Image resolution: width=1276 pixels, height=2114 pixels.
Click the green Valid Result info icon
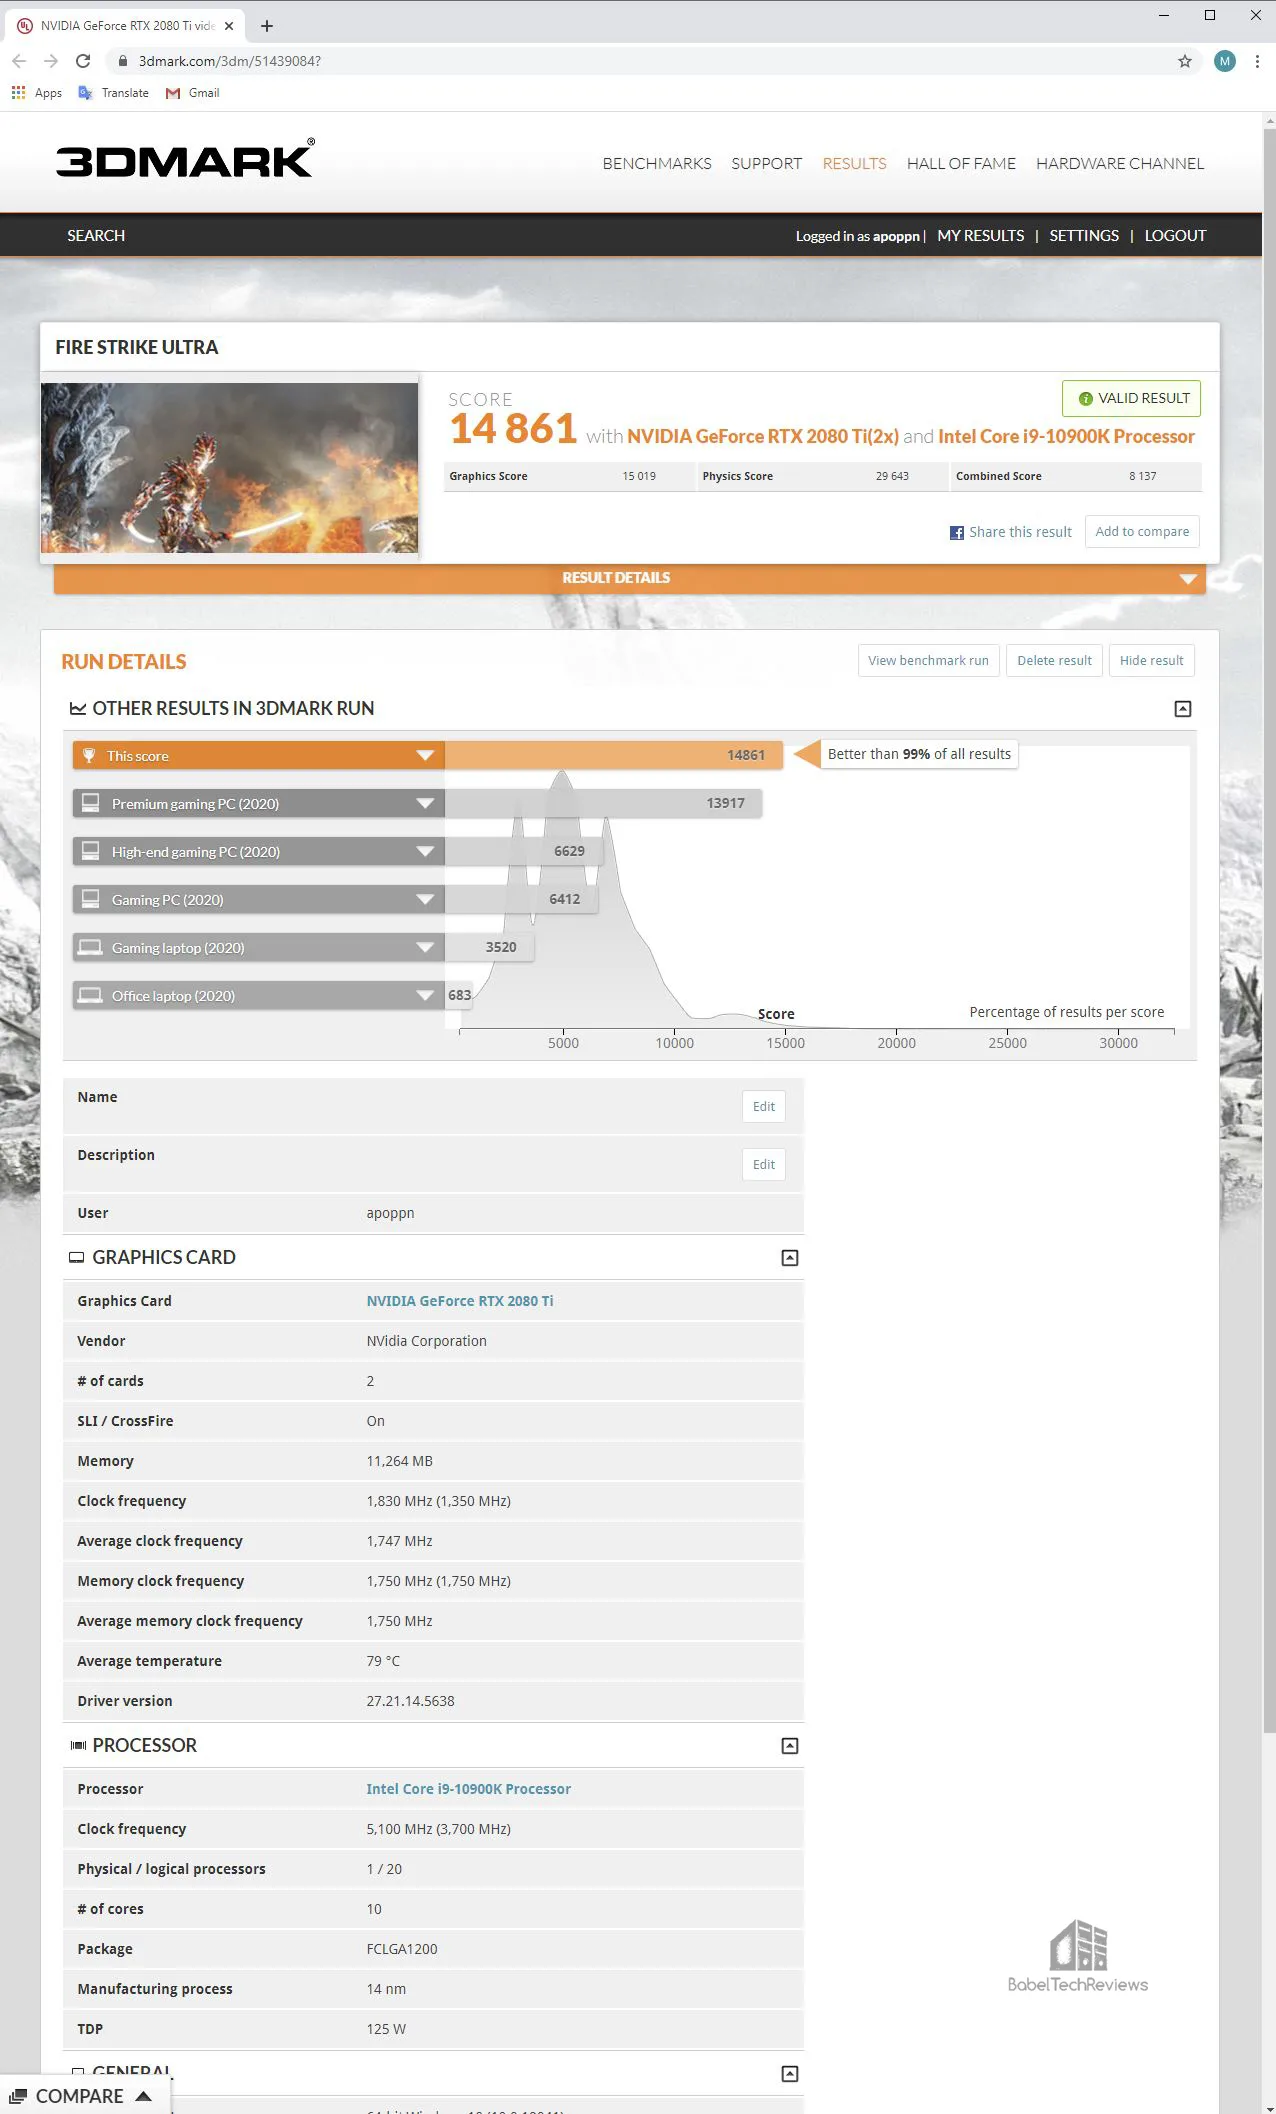[1085, 399]
